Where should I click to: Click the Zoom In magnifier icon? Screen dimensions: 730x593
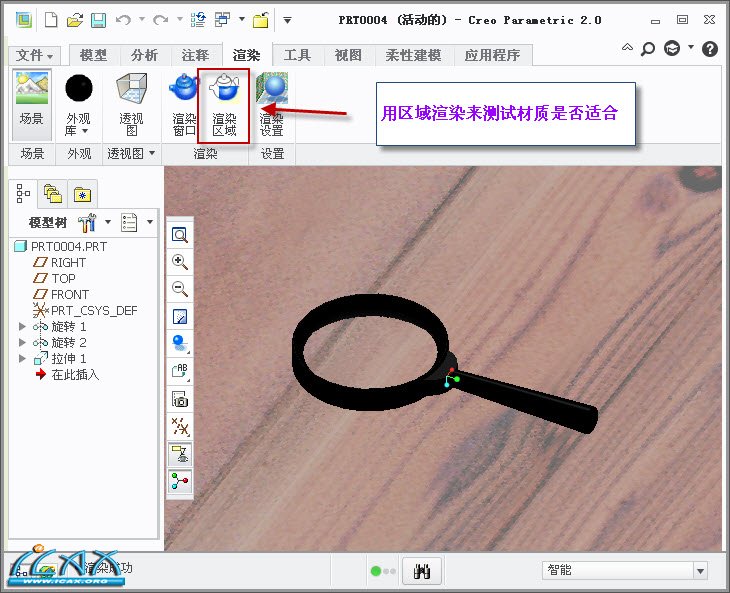click(x=180, y=262)
